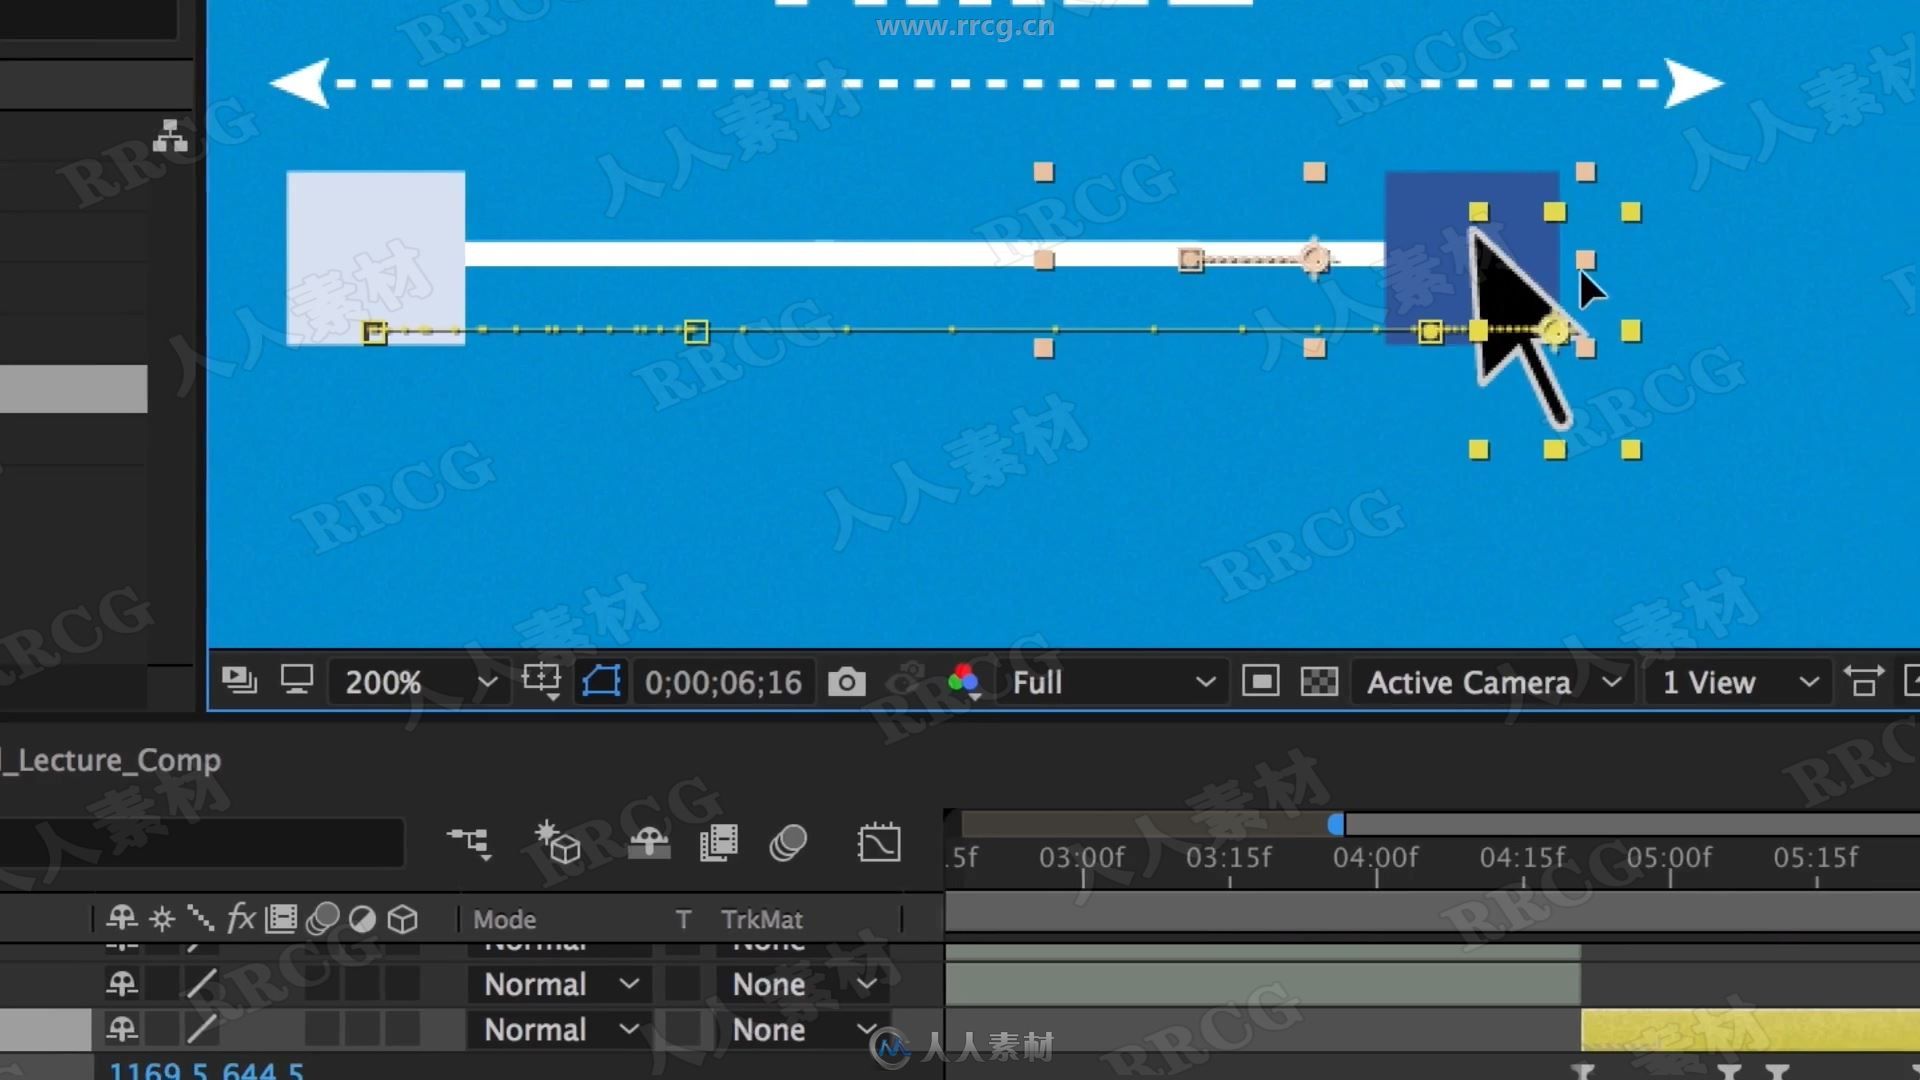Viewport: 1920px width, 1080px height.
Task: Enable Motion Blur for the composition
Action: (788, 843)
